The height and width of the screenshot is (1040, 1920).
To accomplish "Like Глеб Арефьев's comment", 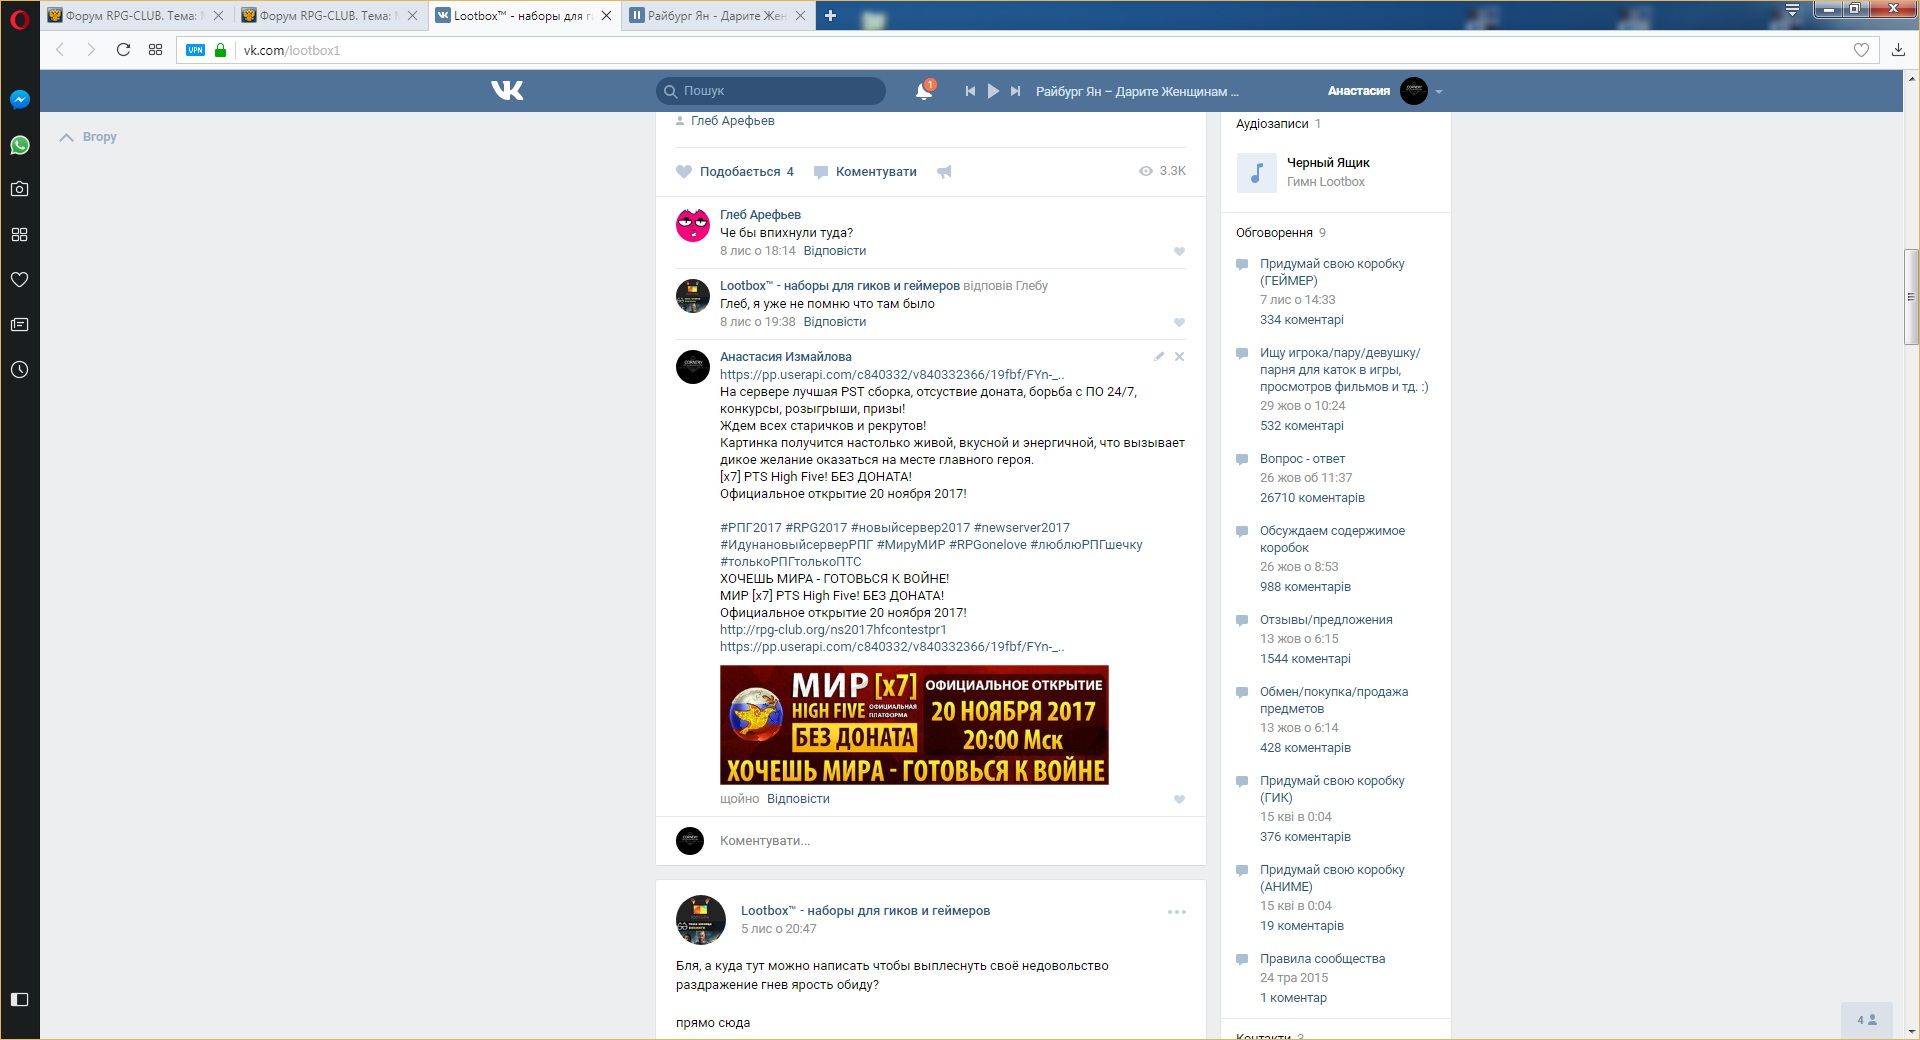I will click(1179, 252).
